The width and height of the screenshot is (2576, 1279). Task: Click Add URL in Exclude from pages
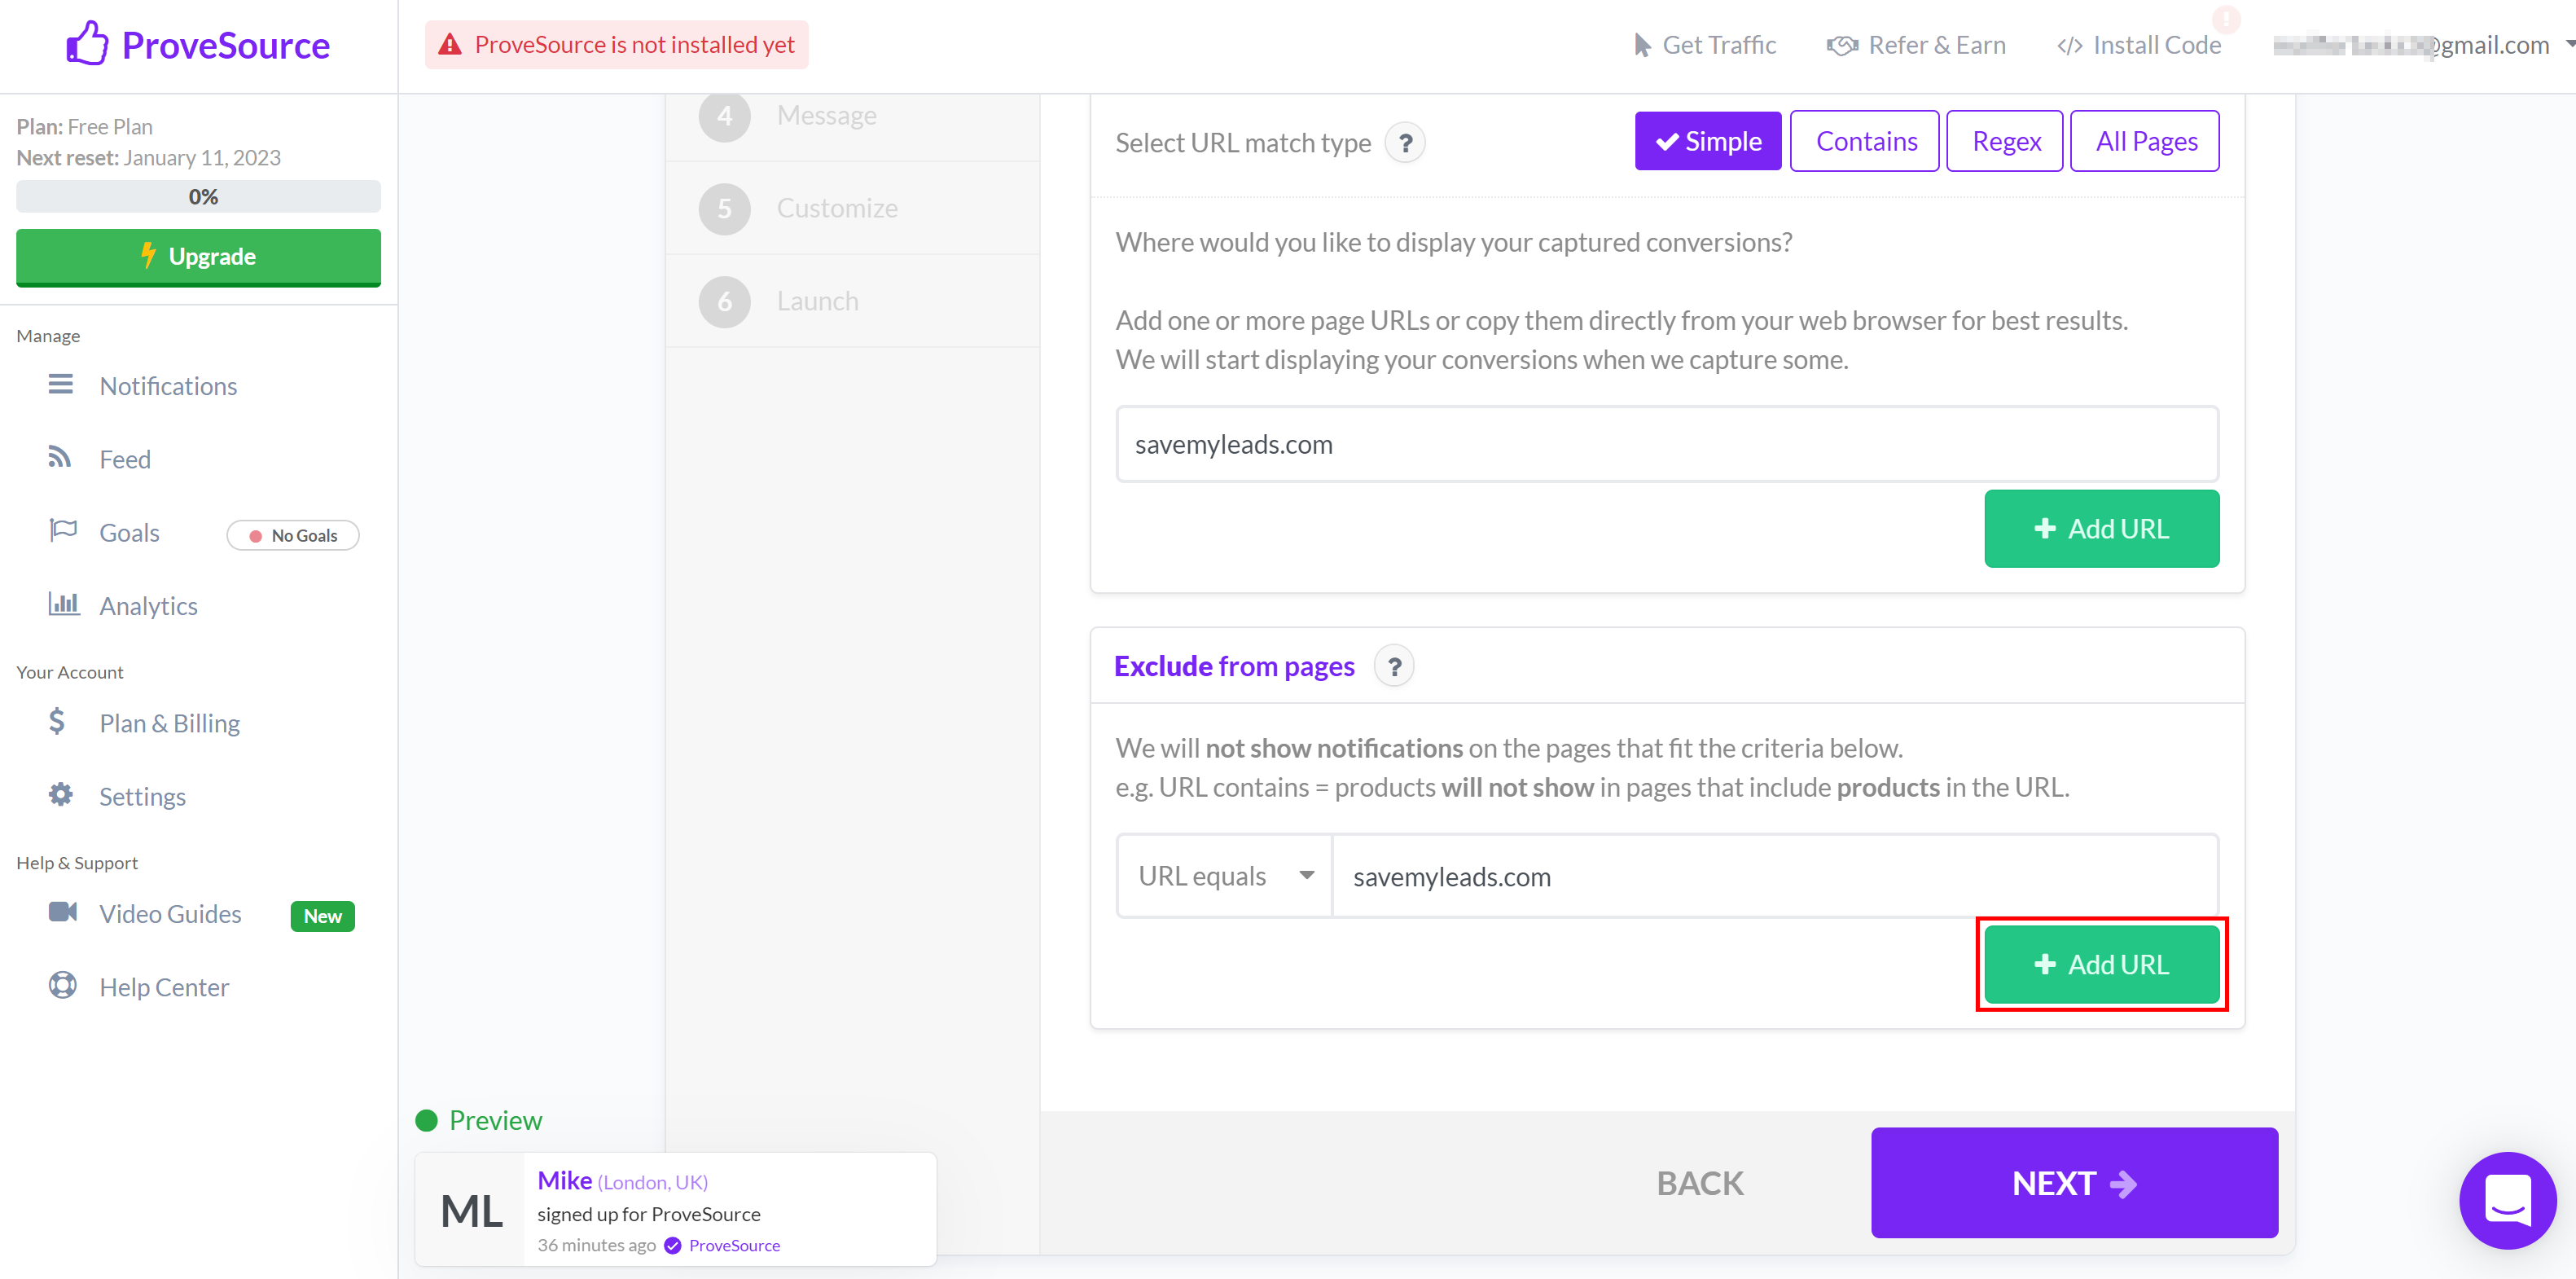point(2101,964)
